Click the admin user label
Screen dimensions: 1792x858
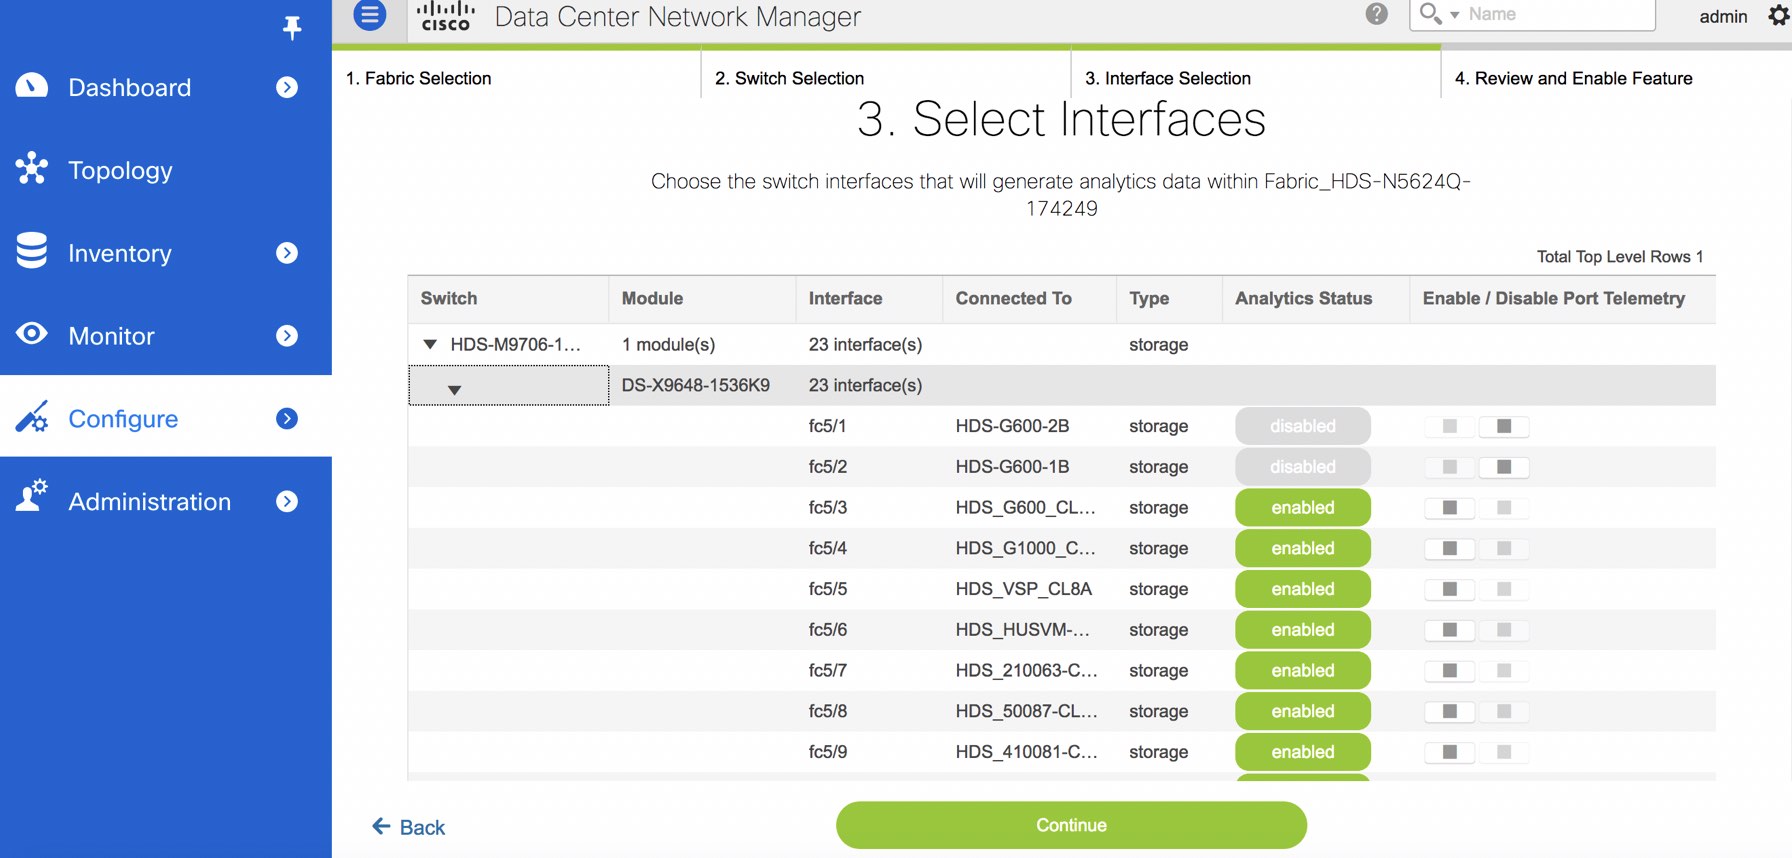point(1723,16)
